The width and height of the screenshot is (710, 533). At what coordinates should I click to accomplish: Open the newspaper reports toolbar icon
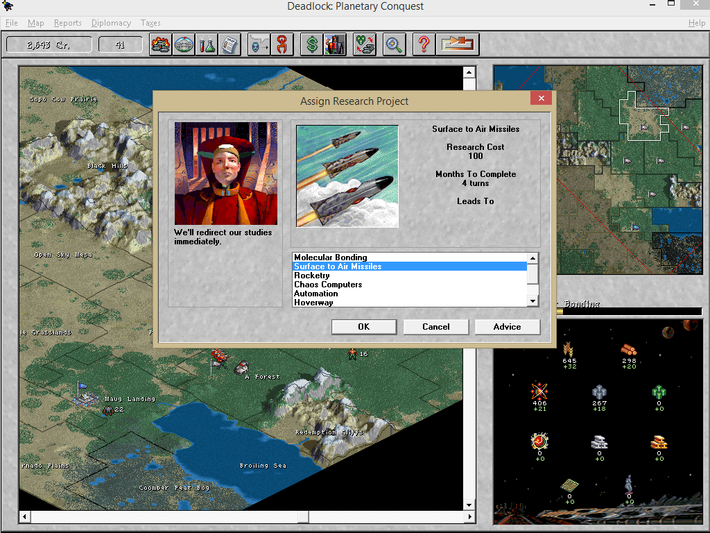pyautogui.click(x=230, y=44)
